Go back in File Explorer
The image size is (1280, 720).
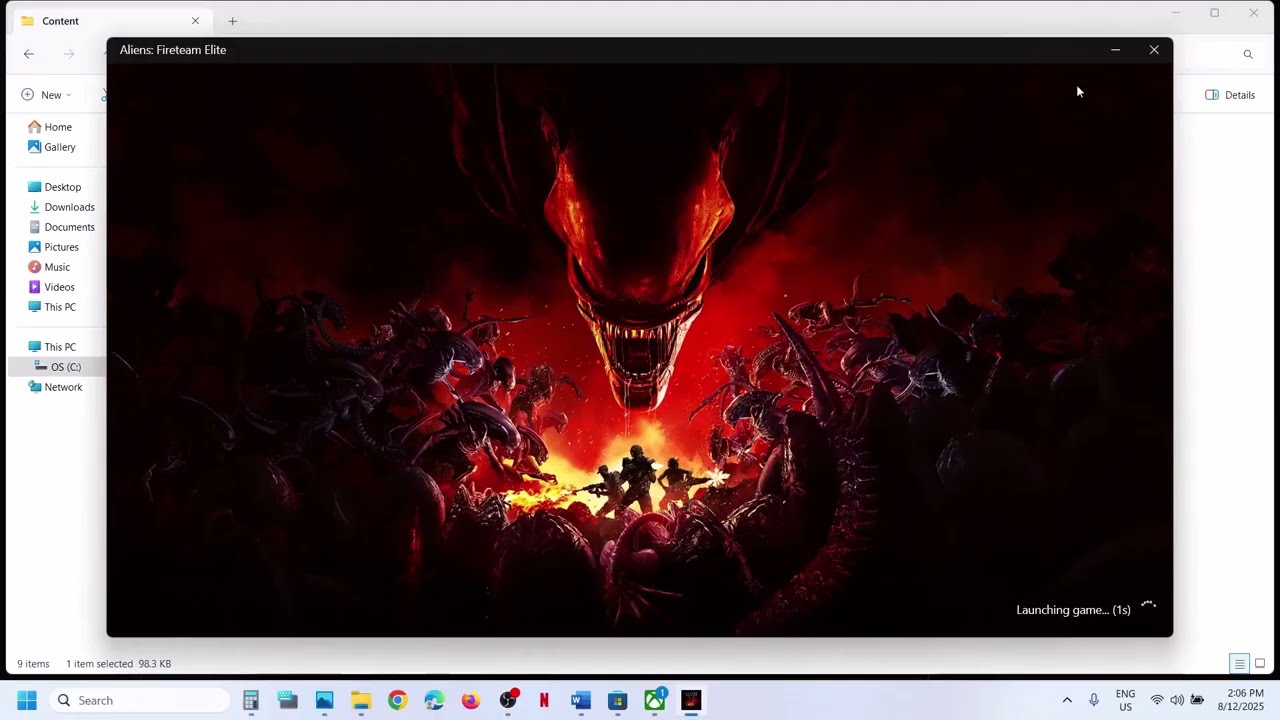click(29, 54)
